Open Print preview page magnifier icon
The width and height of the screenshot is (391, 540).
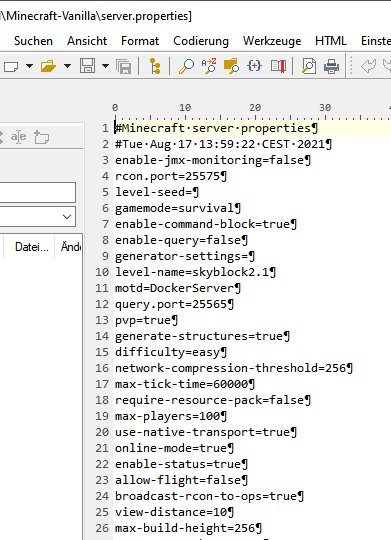309,66
